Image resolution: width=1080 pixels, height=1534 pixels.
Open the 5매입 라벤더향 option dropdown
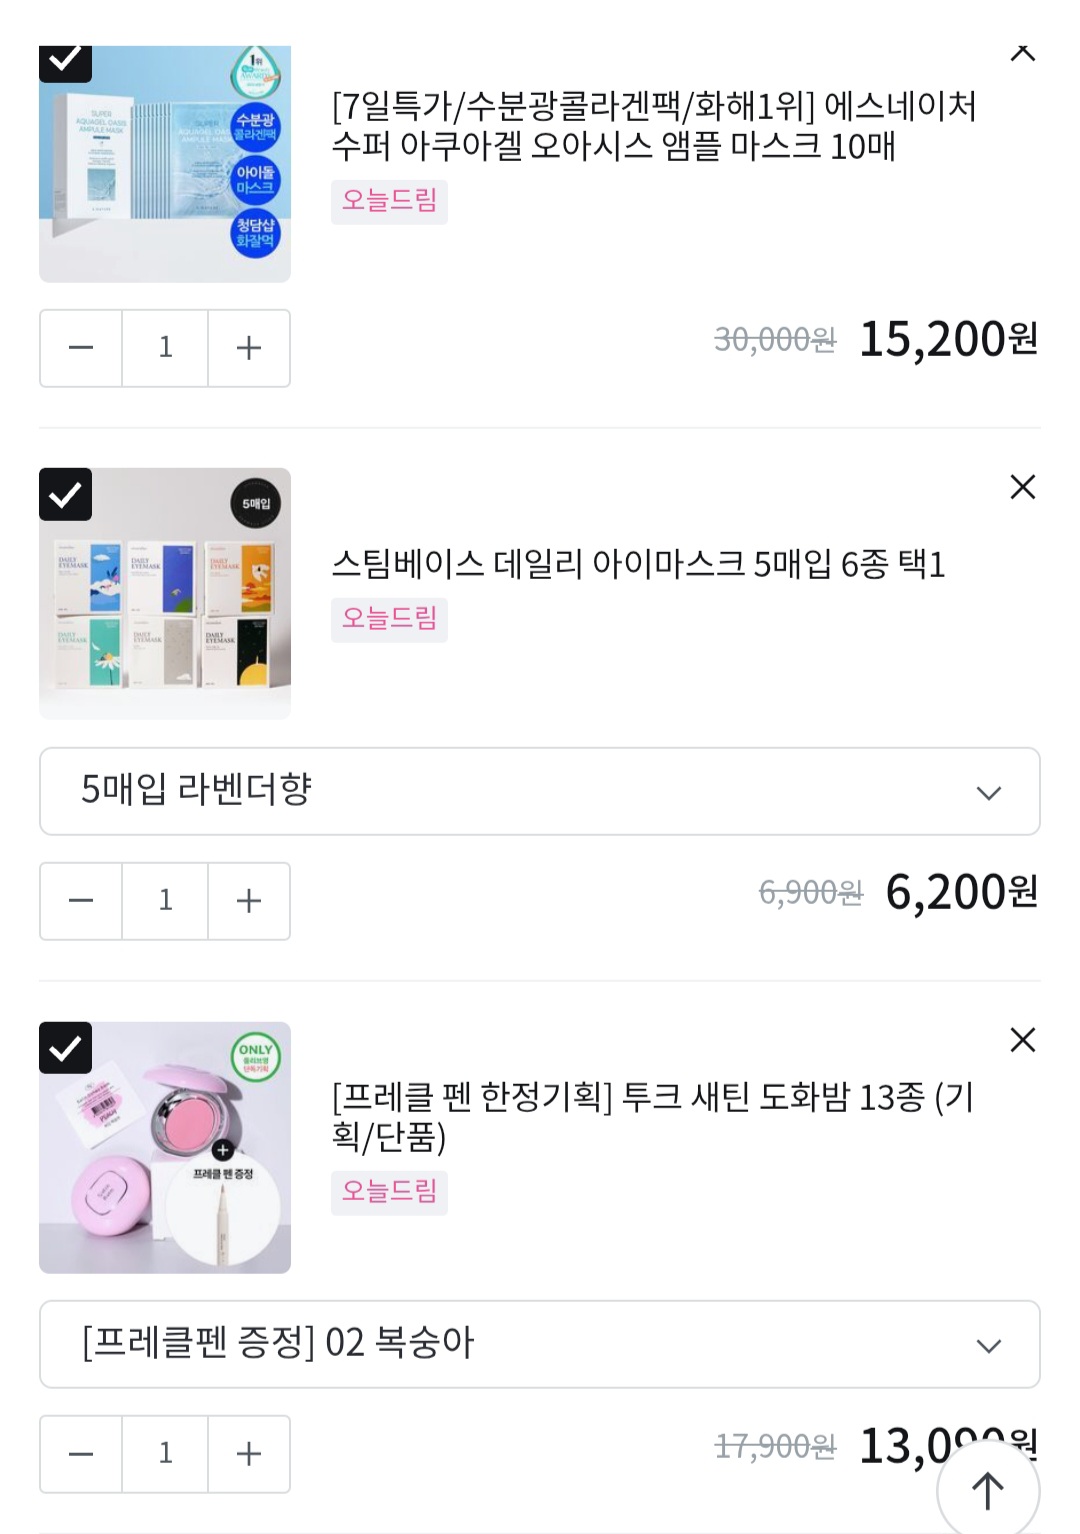pos(540,791)
